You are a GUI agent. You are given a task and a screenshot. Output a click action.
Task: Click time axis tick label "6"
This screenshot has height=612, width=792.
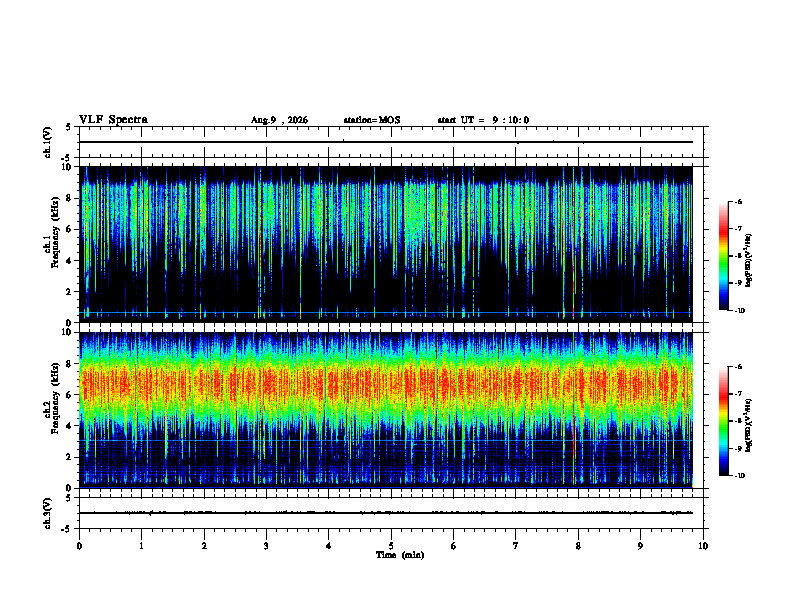click(453, 546)
